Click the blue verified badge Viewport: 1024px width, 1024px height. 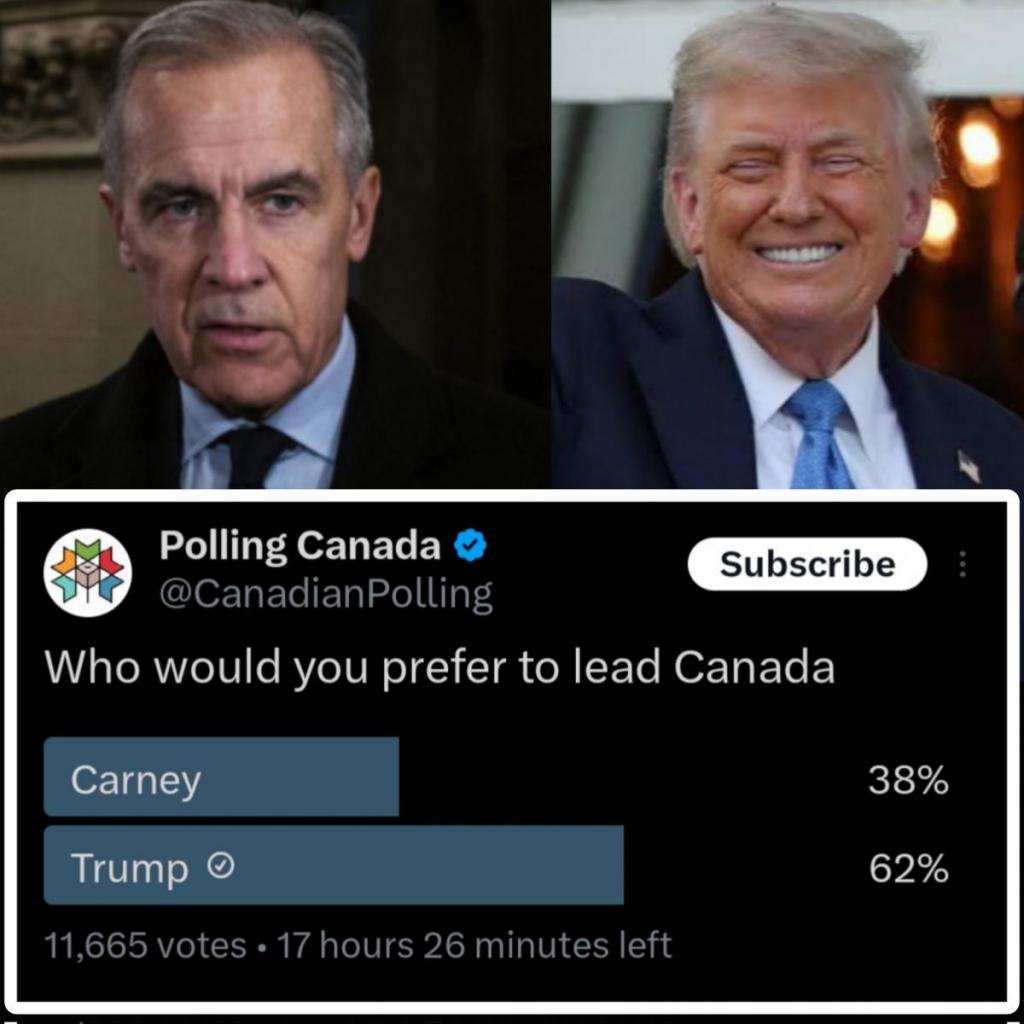tap(471, 546)
